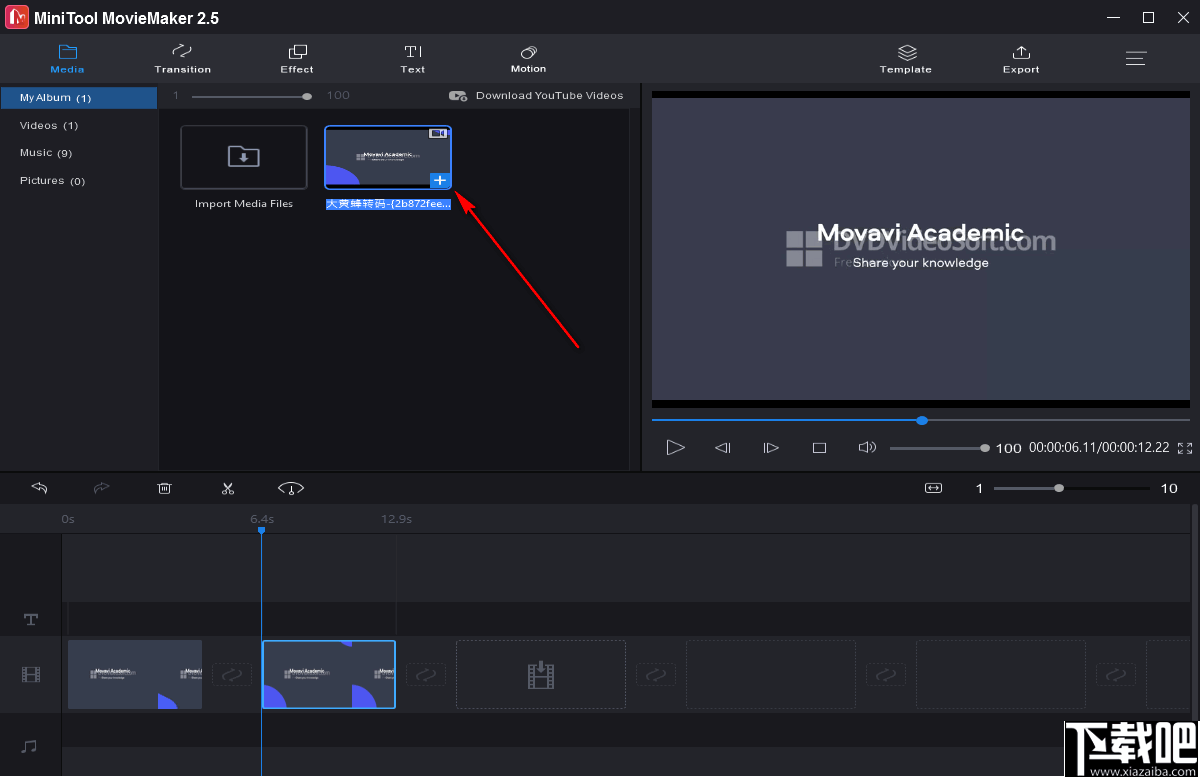Open the hamburger menu

click(x=1136, y=58)
